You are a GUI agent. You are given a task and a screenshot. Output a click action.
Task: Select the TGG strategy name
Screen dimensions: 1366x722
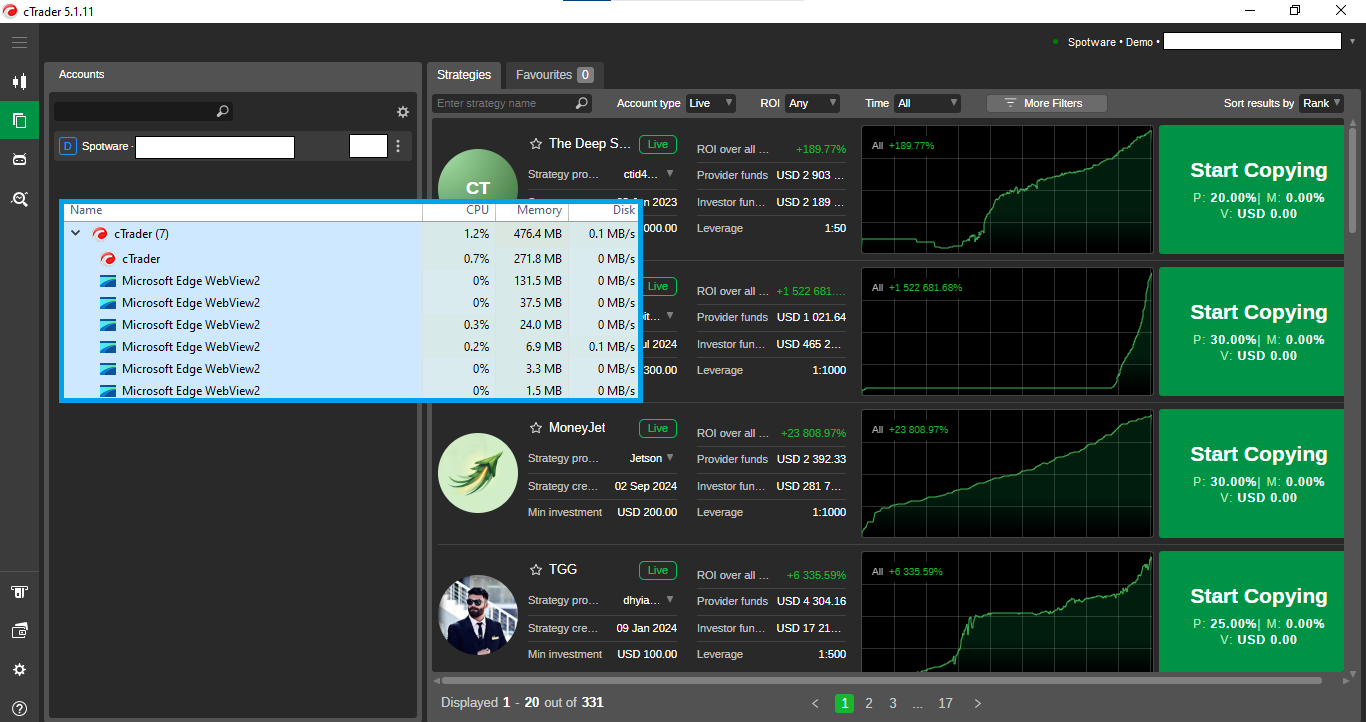click(563, 570)
